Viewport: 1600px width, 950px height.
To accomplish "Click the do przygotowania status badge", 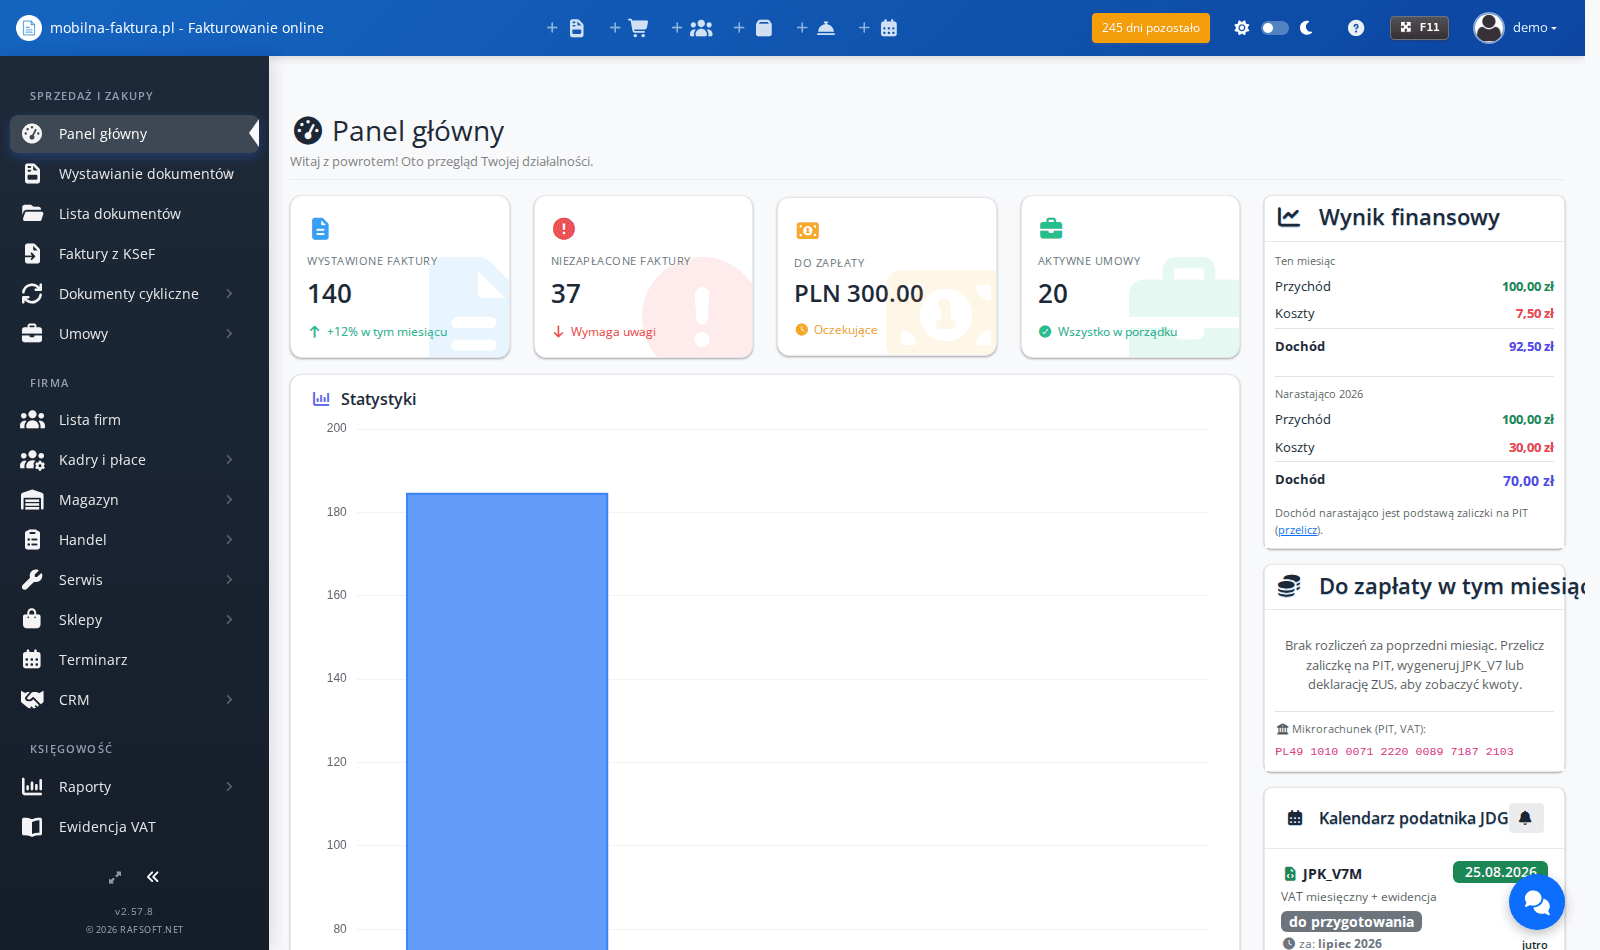I will (x=1351, y=922).
